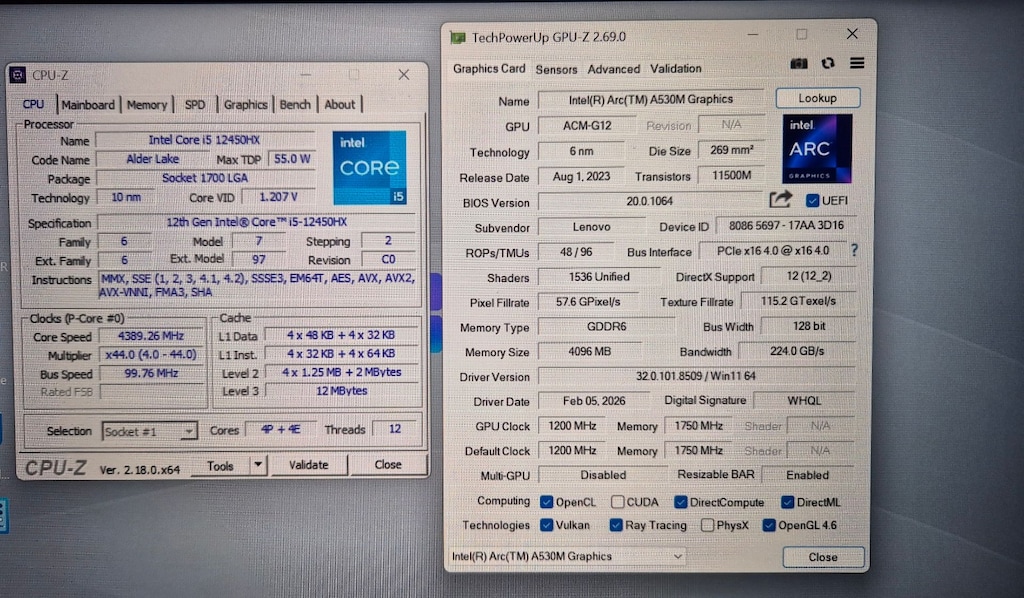Click the Close button in GPU-Z

tap(823, 557)
